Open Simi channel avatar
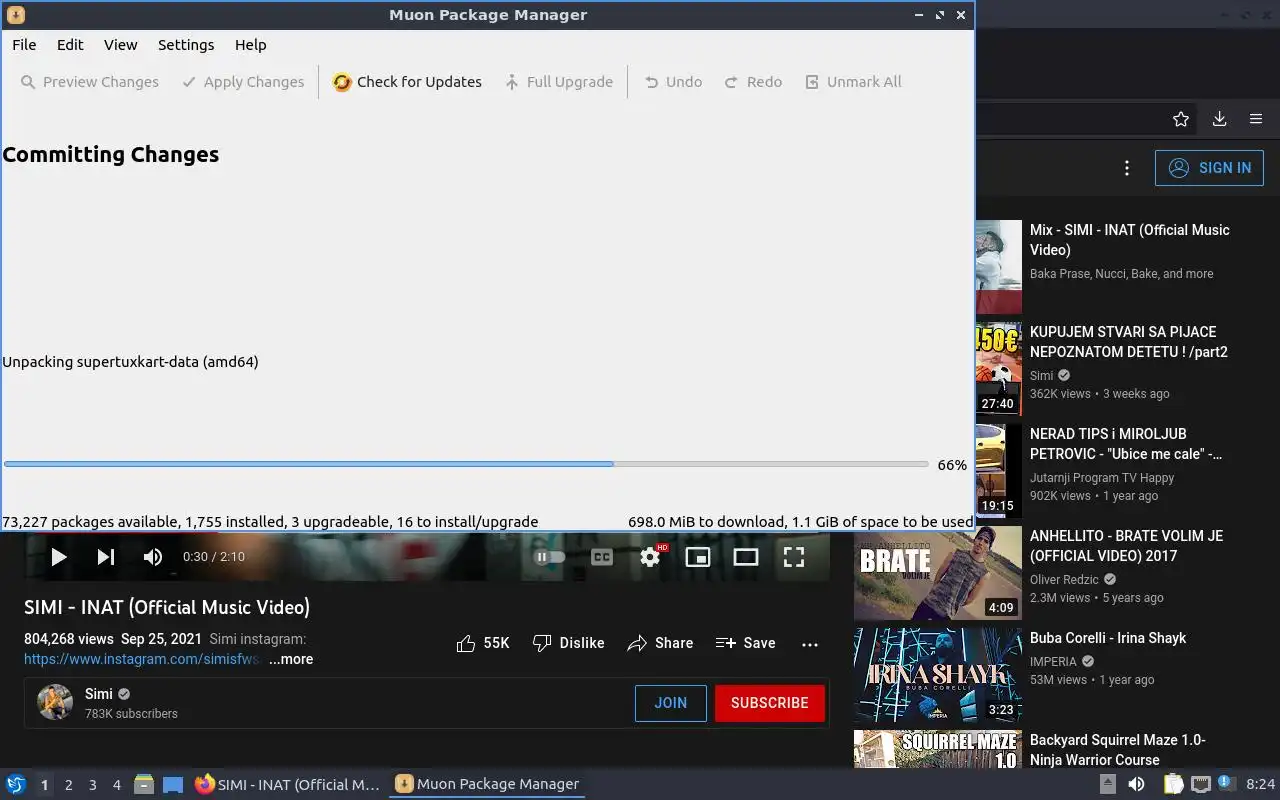This screenshot has width=1280, height=800. pos(55,702)
